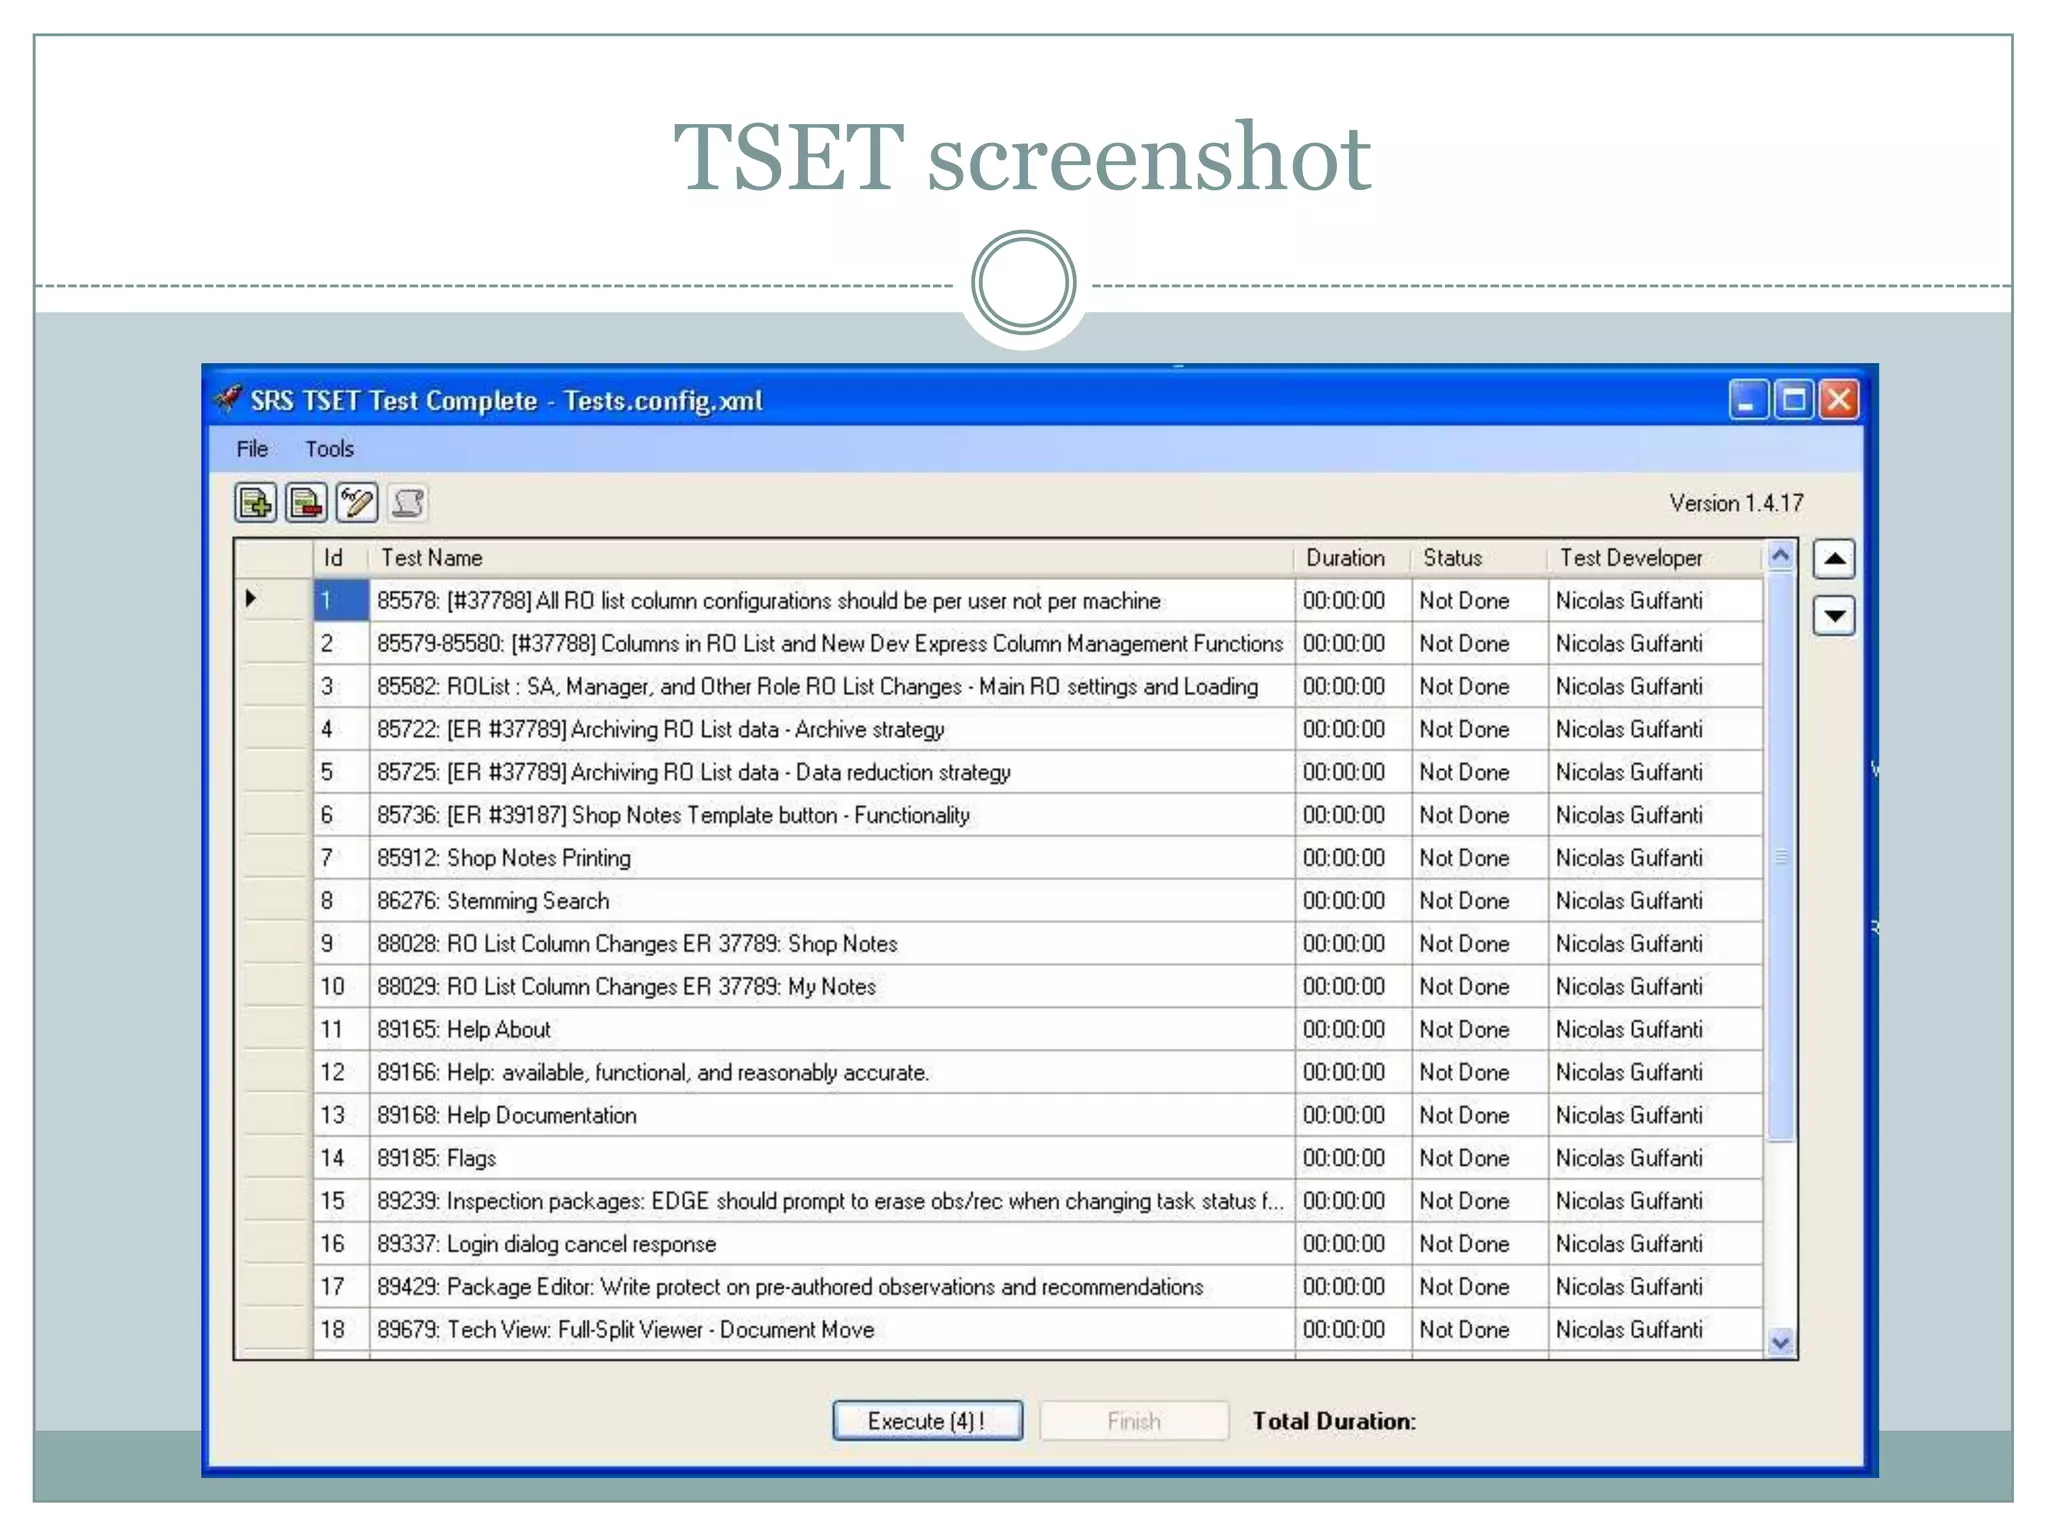
Task: Select test '89429: Package Editor: Write protect'
Action: click(x=832, y=1287)
